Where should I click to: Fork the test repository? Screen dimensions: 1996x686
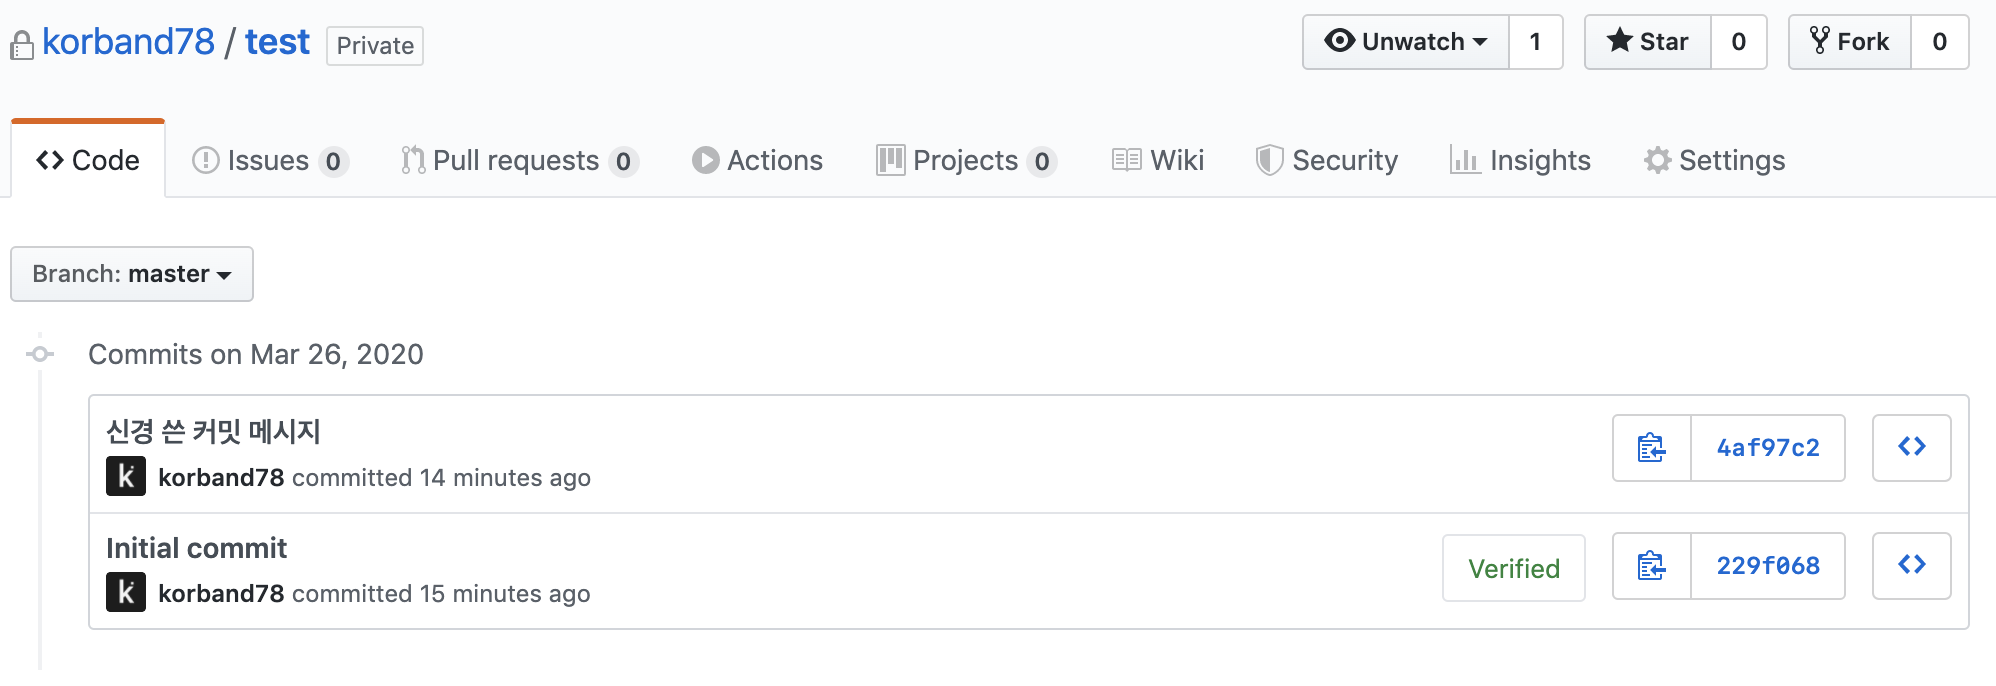(x=1850, y=42)
